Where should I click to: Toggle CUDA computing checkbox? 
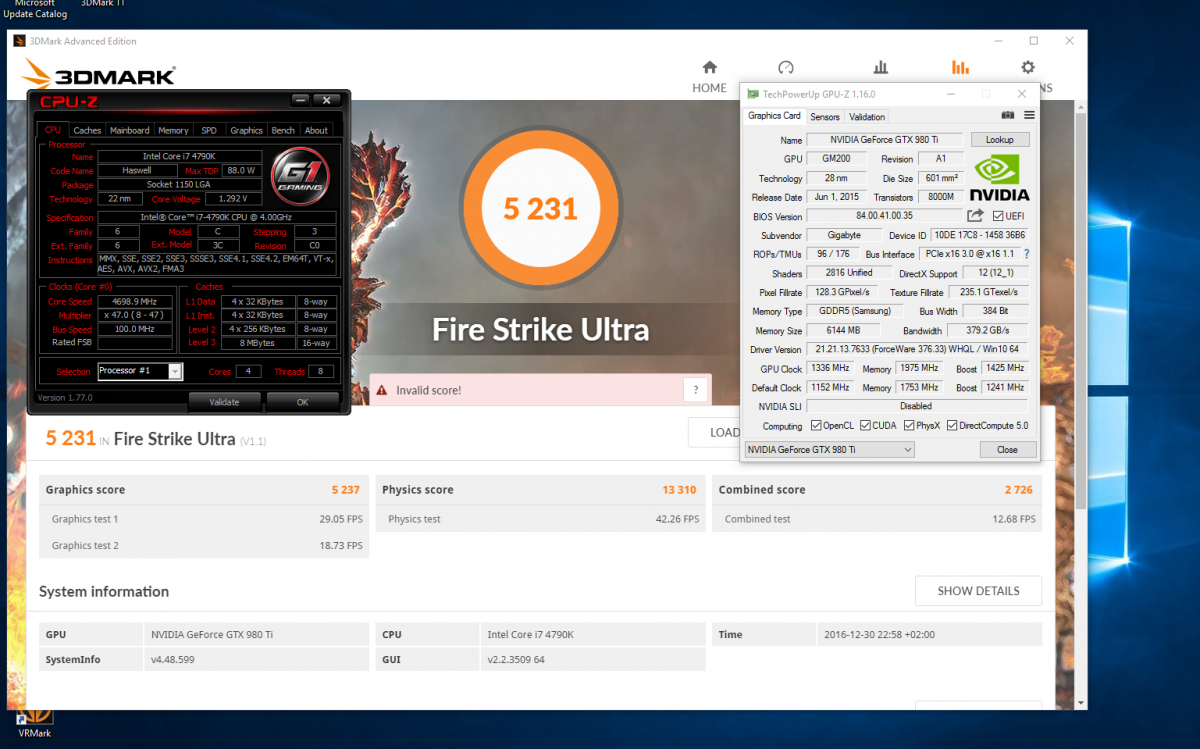click(865, 426)
